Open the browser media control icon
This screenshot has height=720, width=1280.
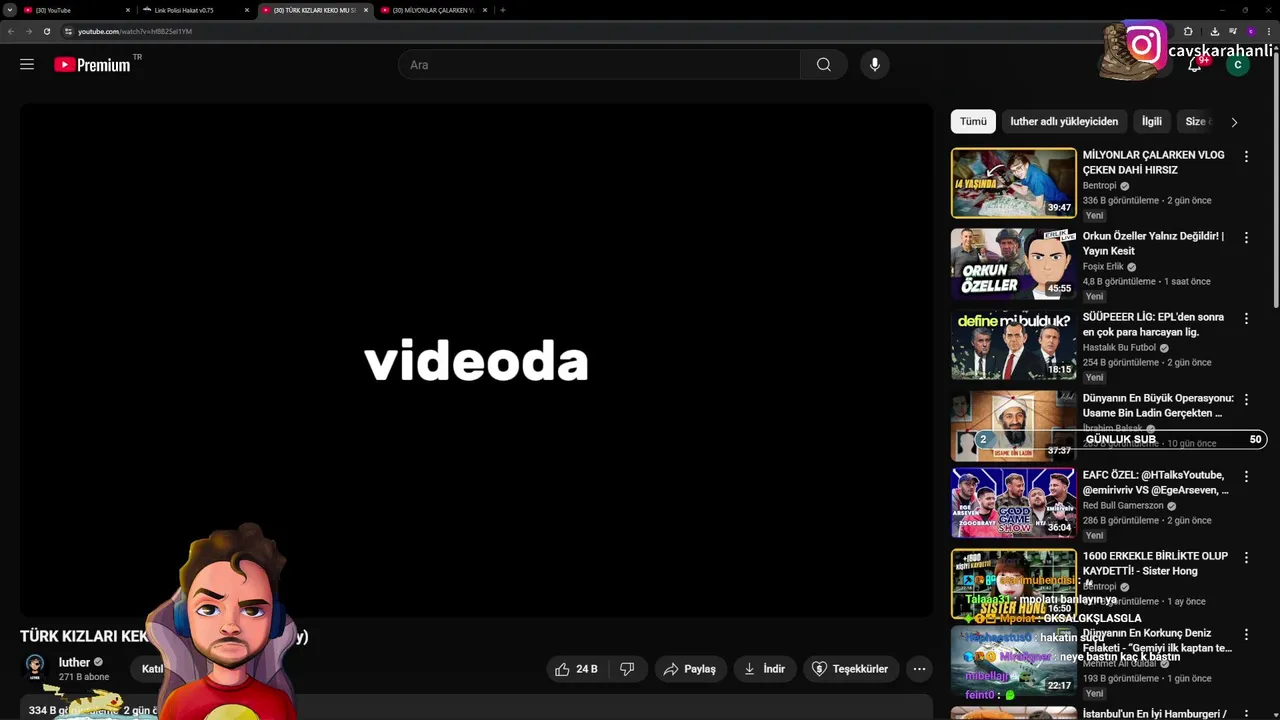point(1233,31)
